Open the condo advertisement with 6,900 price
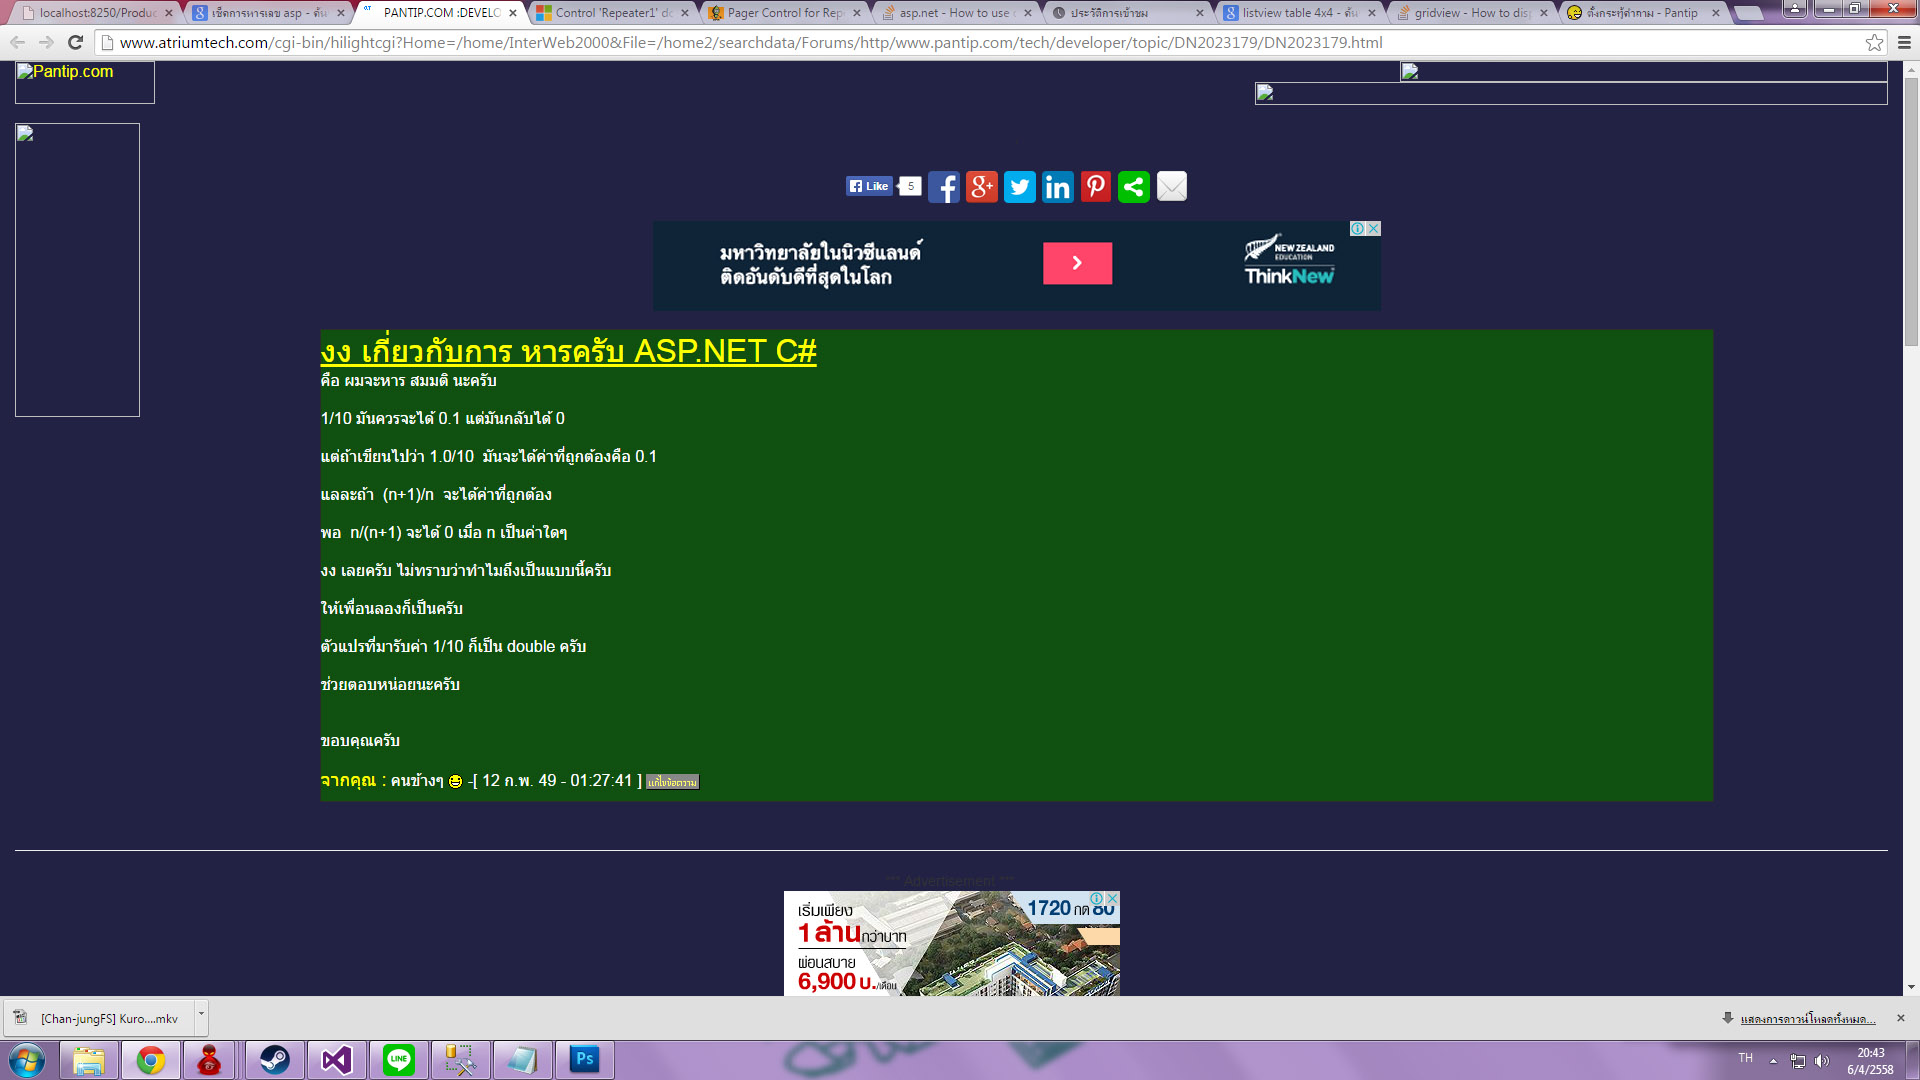 pos(951,943)
